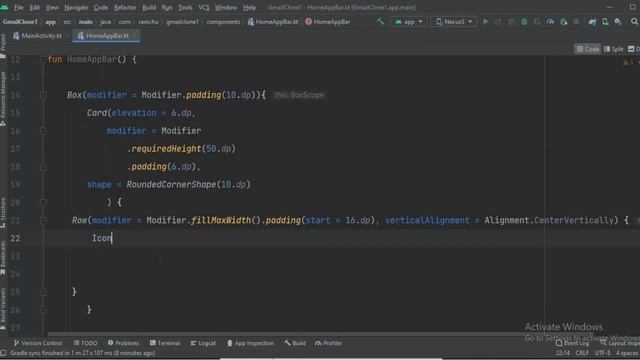Run the app with the green play icon
This screenshot has width=640, height=360.
[485, 22]
